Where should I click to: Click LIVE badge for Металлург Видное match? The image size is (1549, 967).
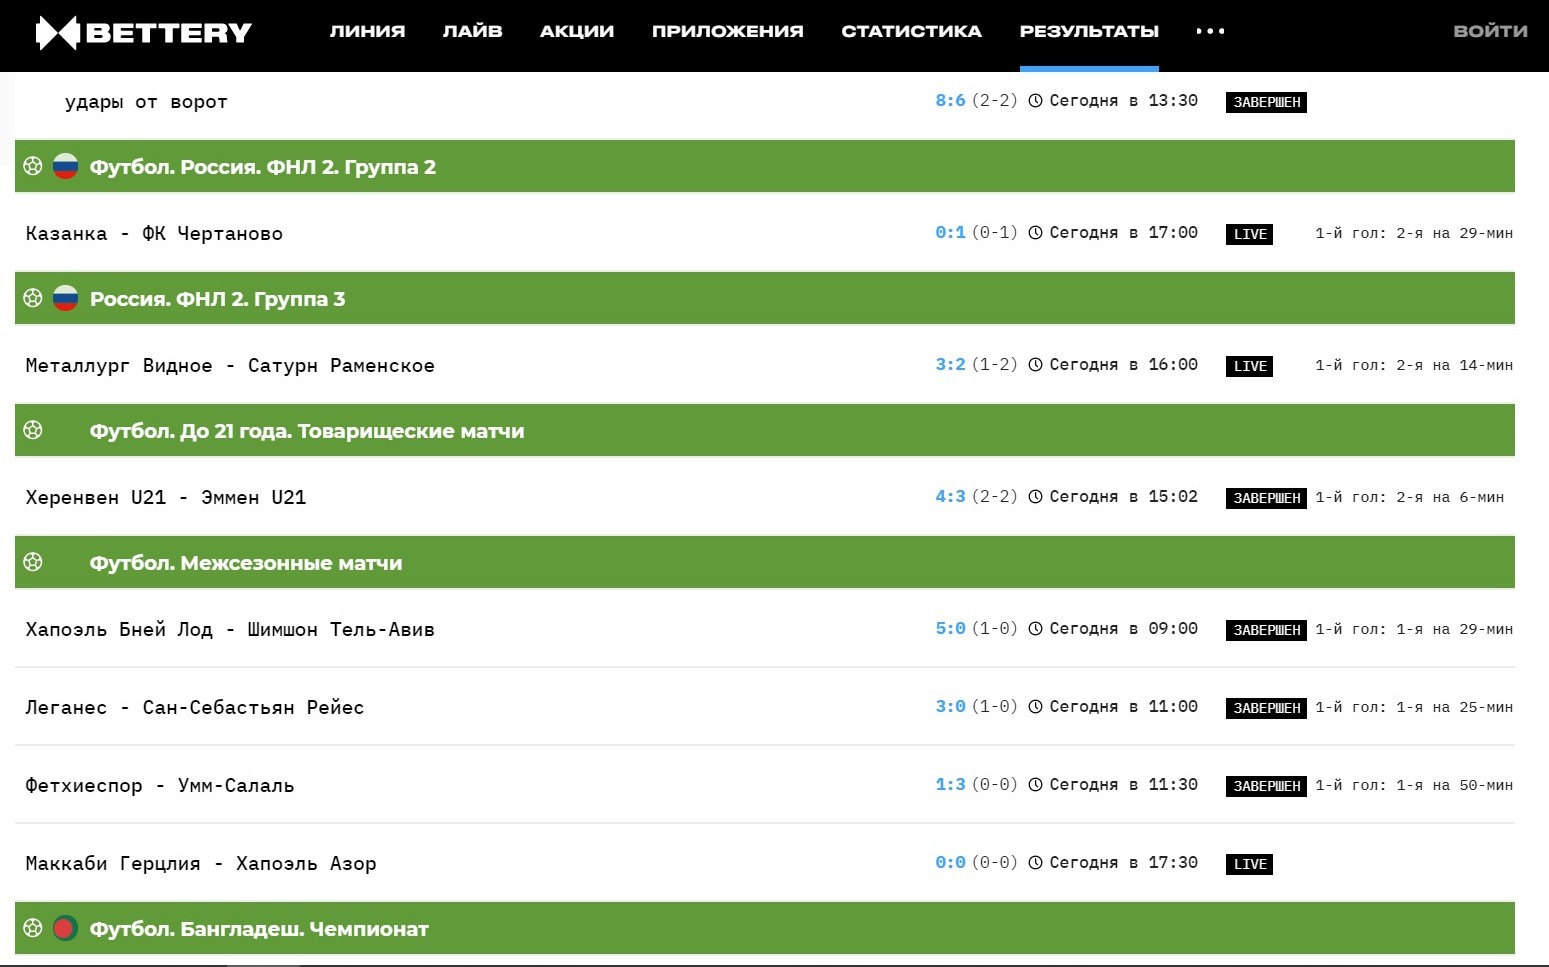1249,366
